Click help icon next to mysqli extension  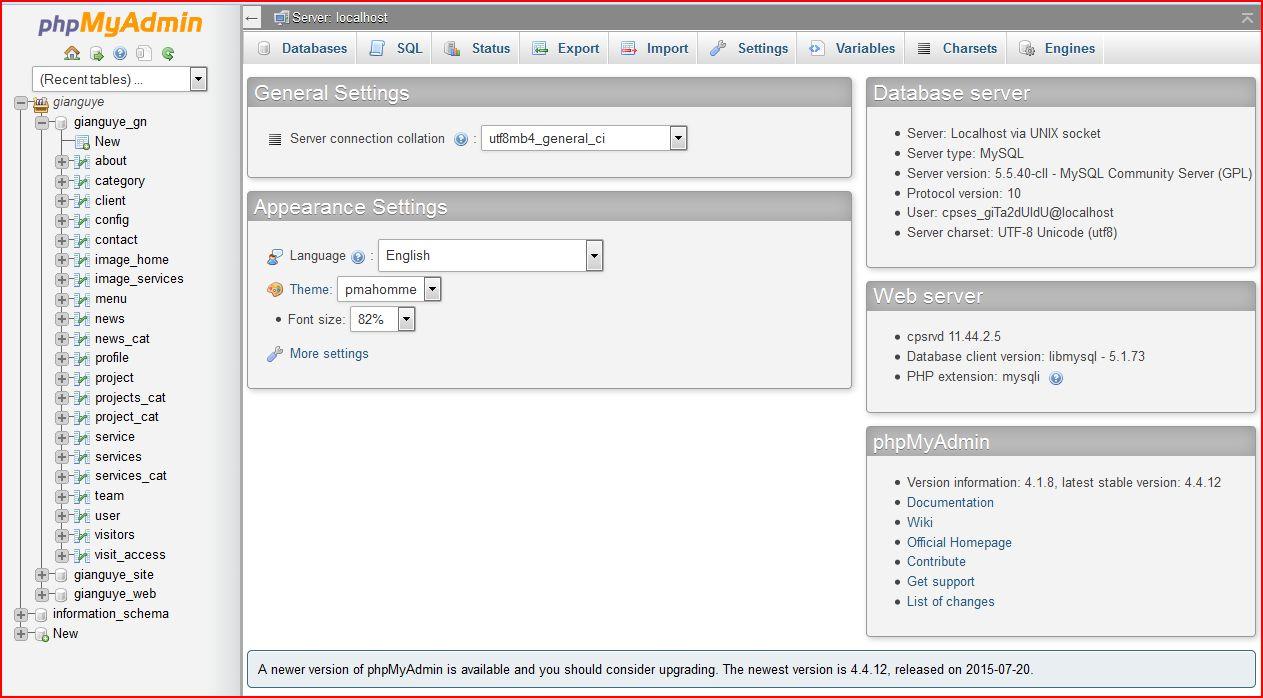(x=1056, y=378)
